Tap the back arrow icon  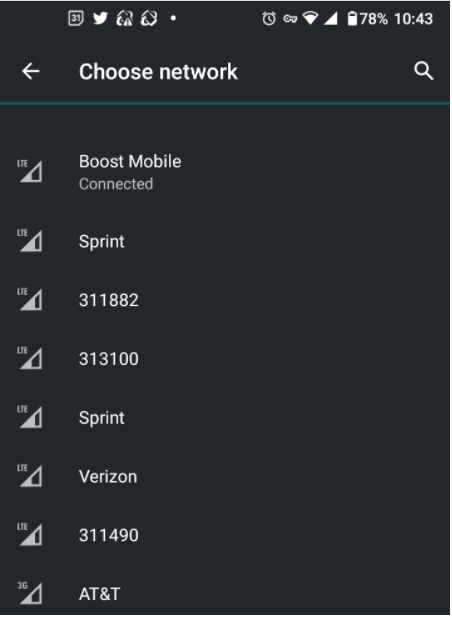click(31, 71)
